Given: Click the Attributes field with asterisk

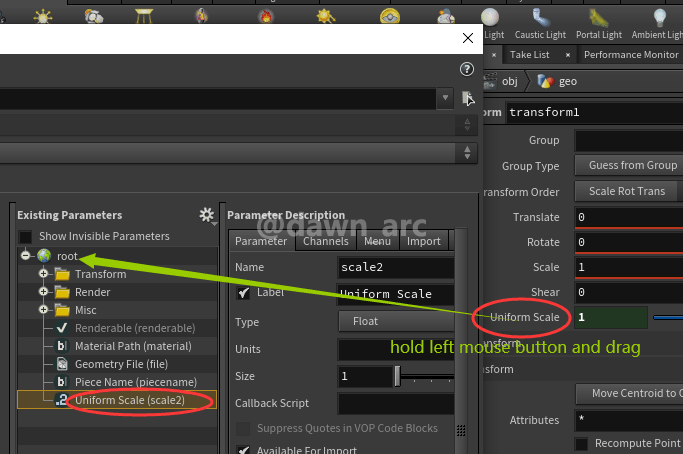Looking at the screenshot, I should (629, 420).
